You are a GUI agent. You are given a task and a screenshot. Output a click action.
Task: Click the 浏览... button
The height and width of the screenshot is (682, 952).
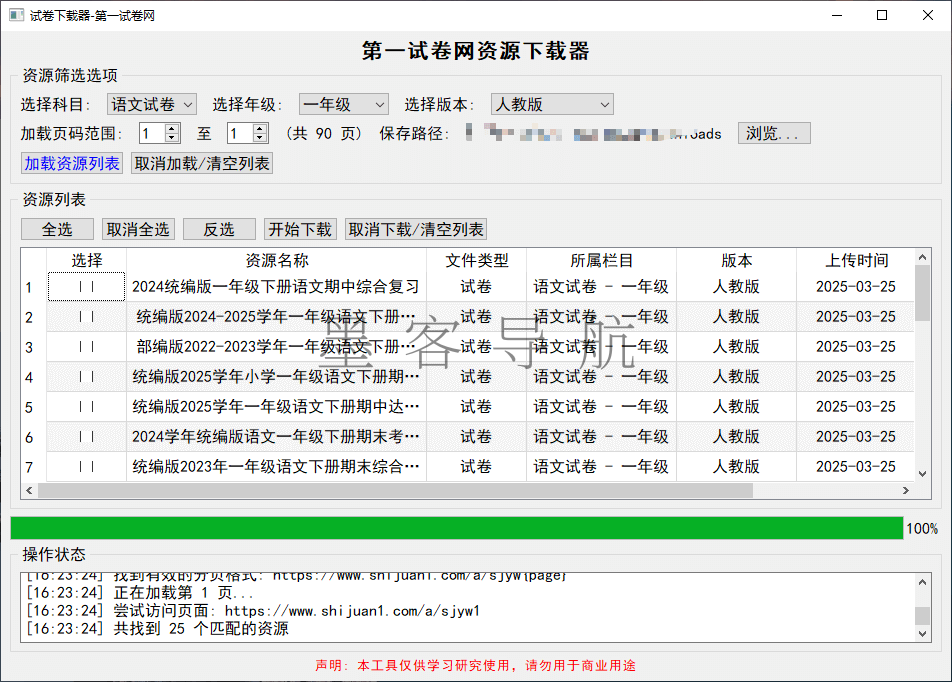click(x=774, y=133)
